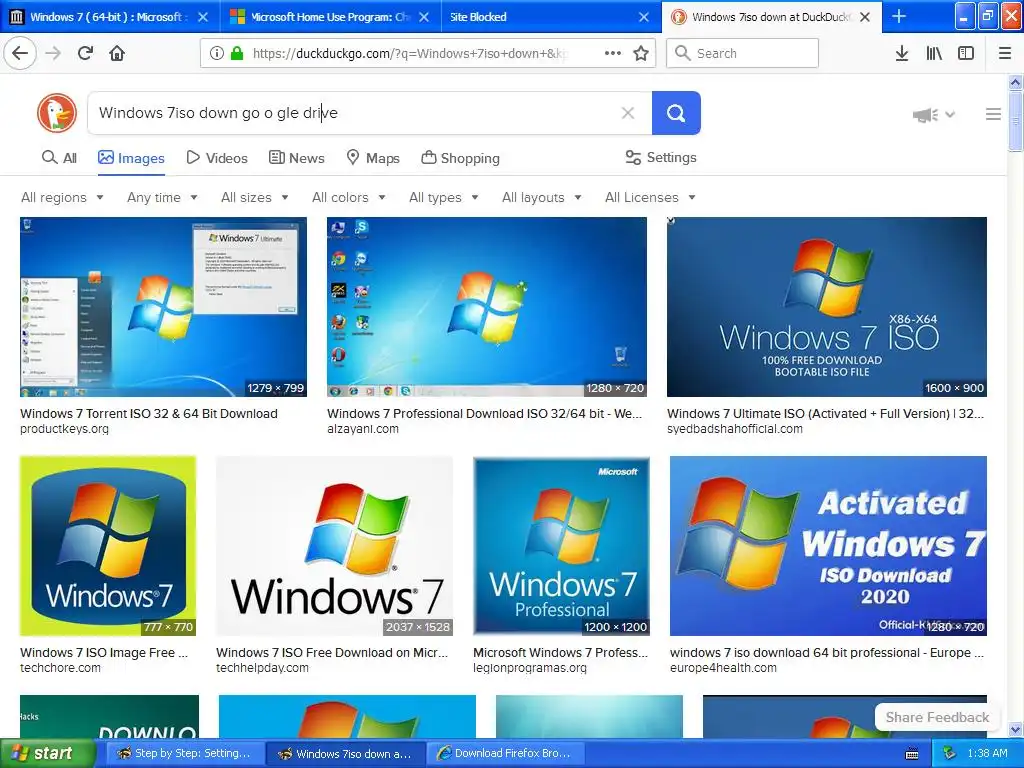Screen dimensions: 1024x768
Task: Click the page scrollbar down arrow
Action: 1016,729
